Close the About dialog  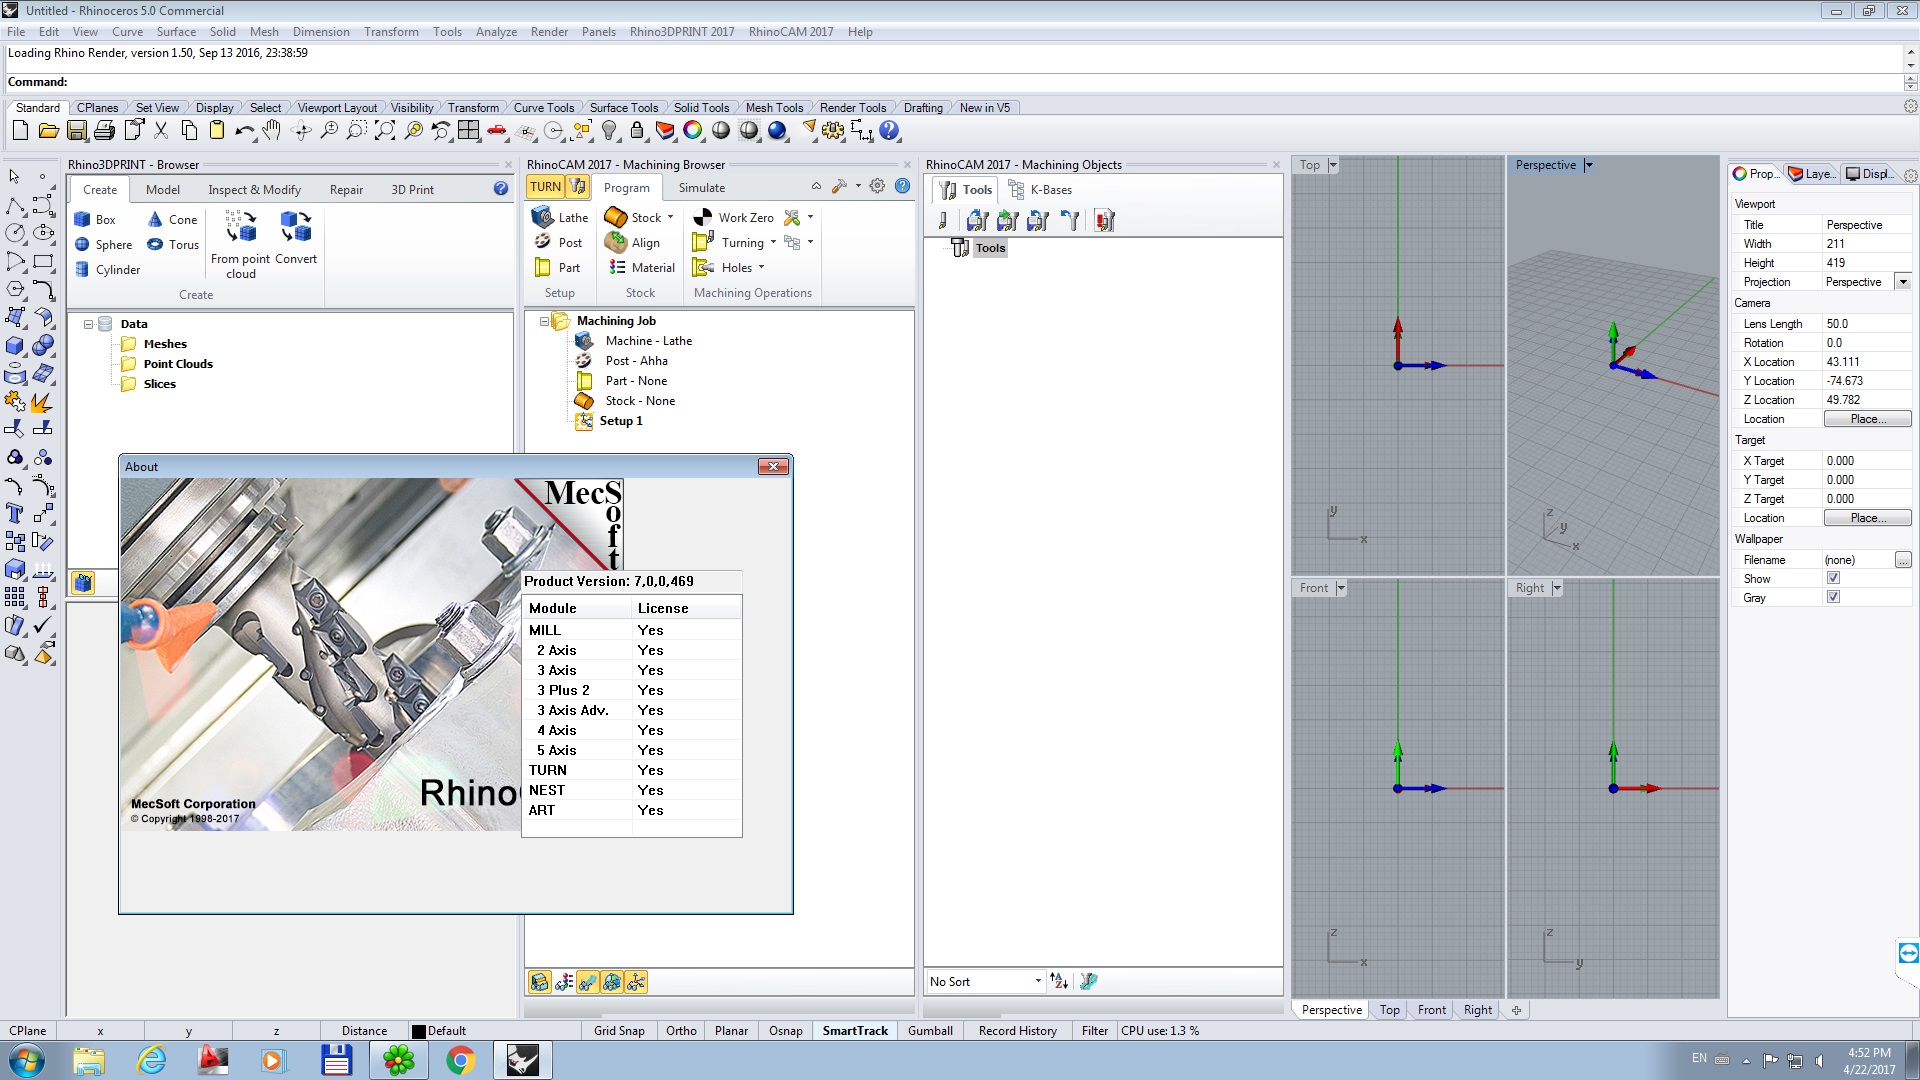tap(773, 467)
